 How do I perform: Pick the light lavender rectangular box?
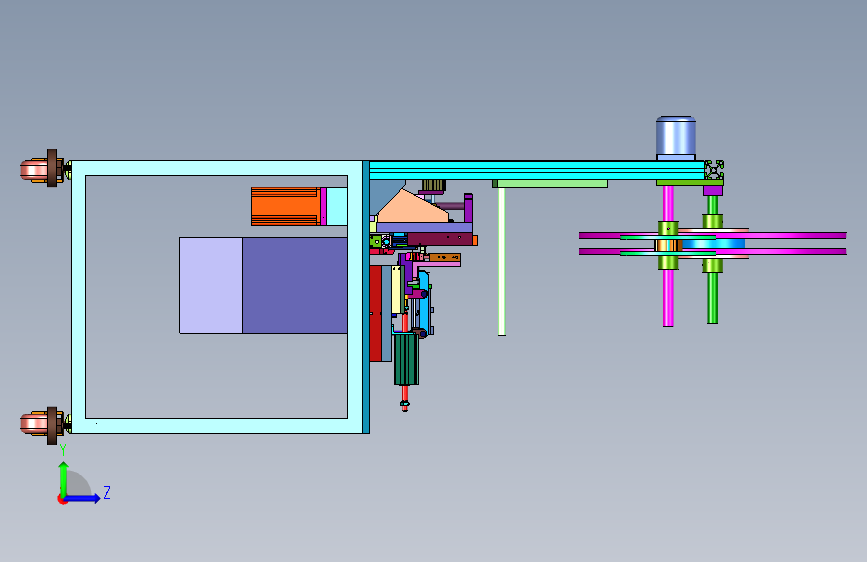[211, 285]
